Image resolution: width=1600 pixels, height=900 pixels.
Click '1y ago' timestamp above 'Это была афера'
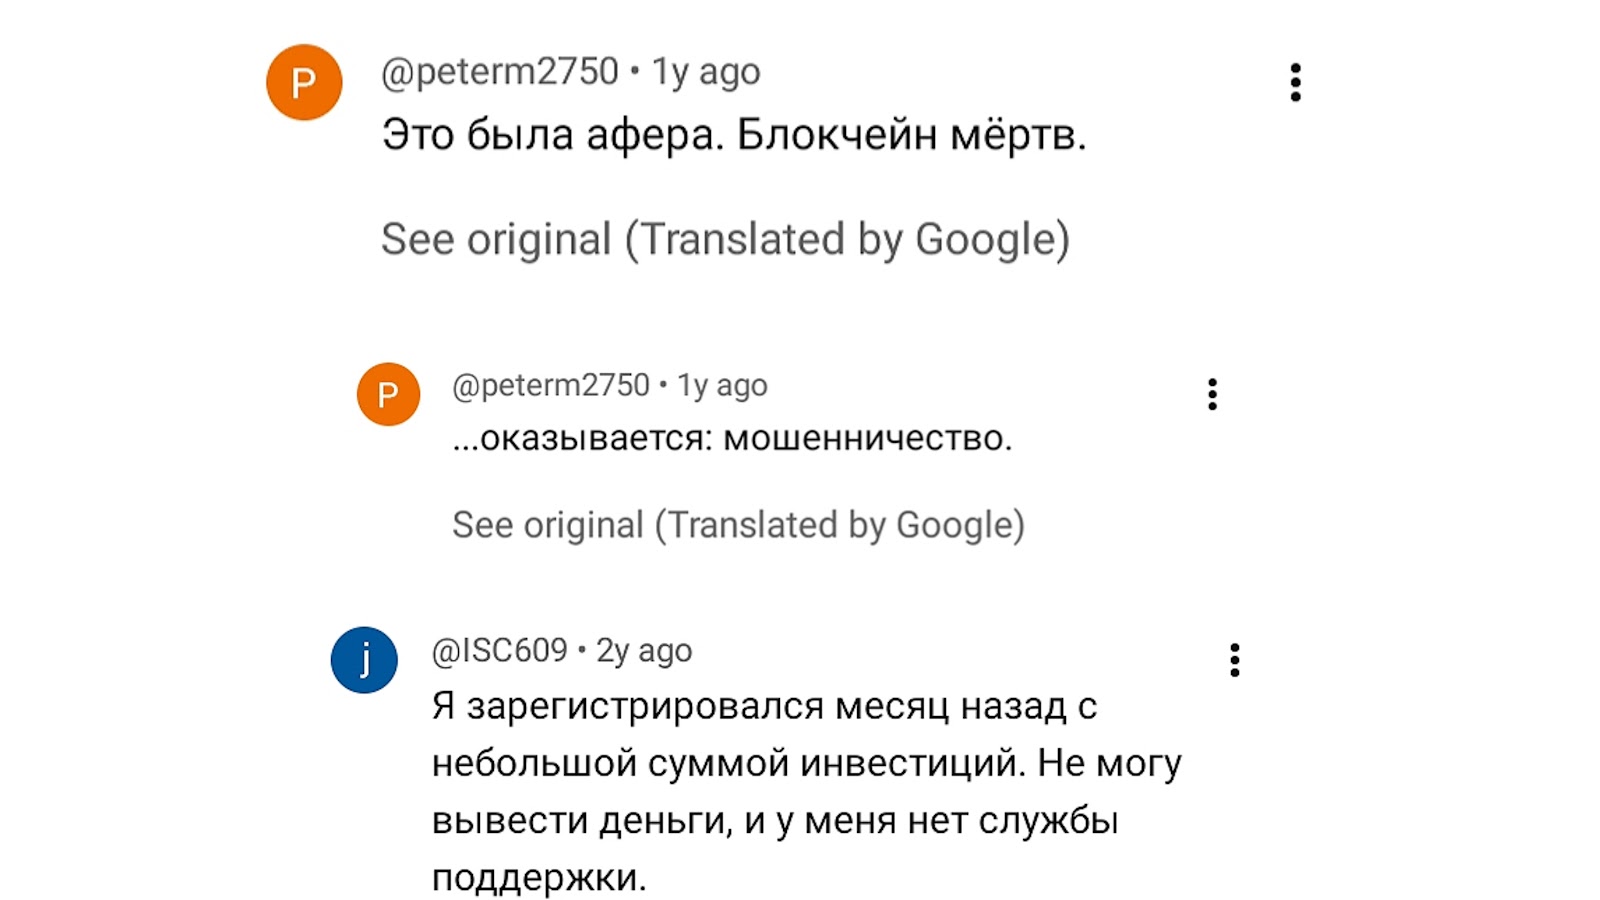pos(706,72)
